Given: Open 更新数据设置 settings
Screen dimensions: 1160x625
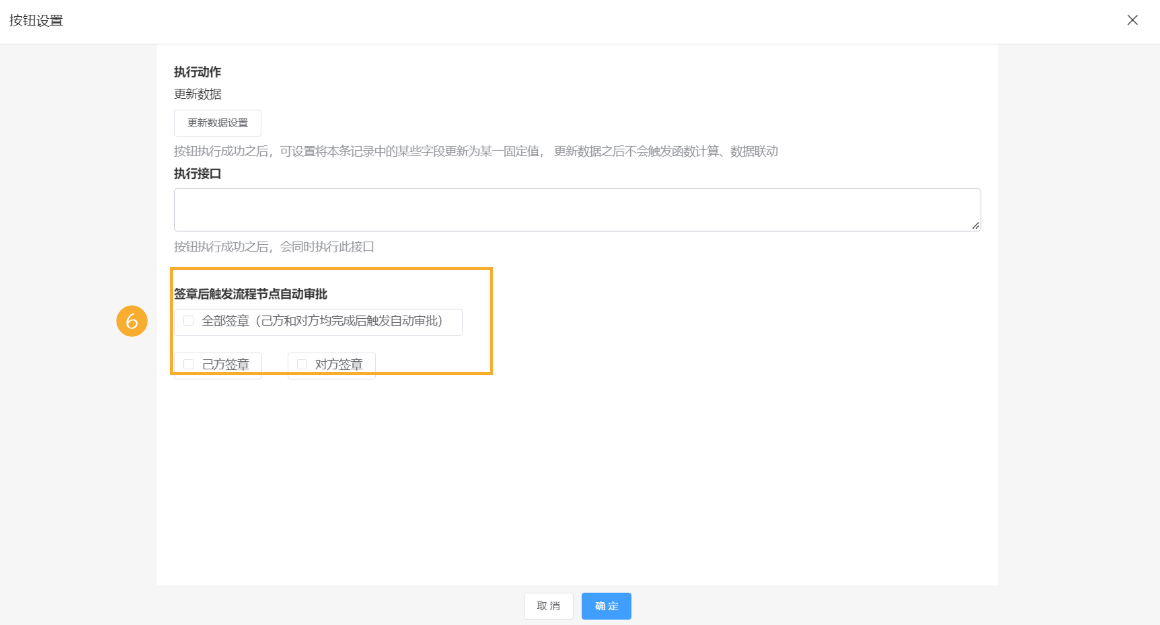Looking at the screenshot, I should coord(217,123).
